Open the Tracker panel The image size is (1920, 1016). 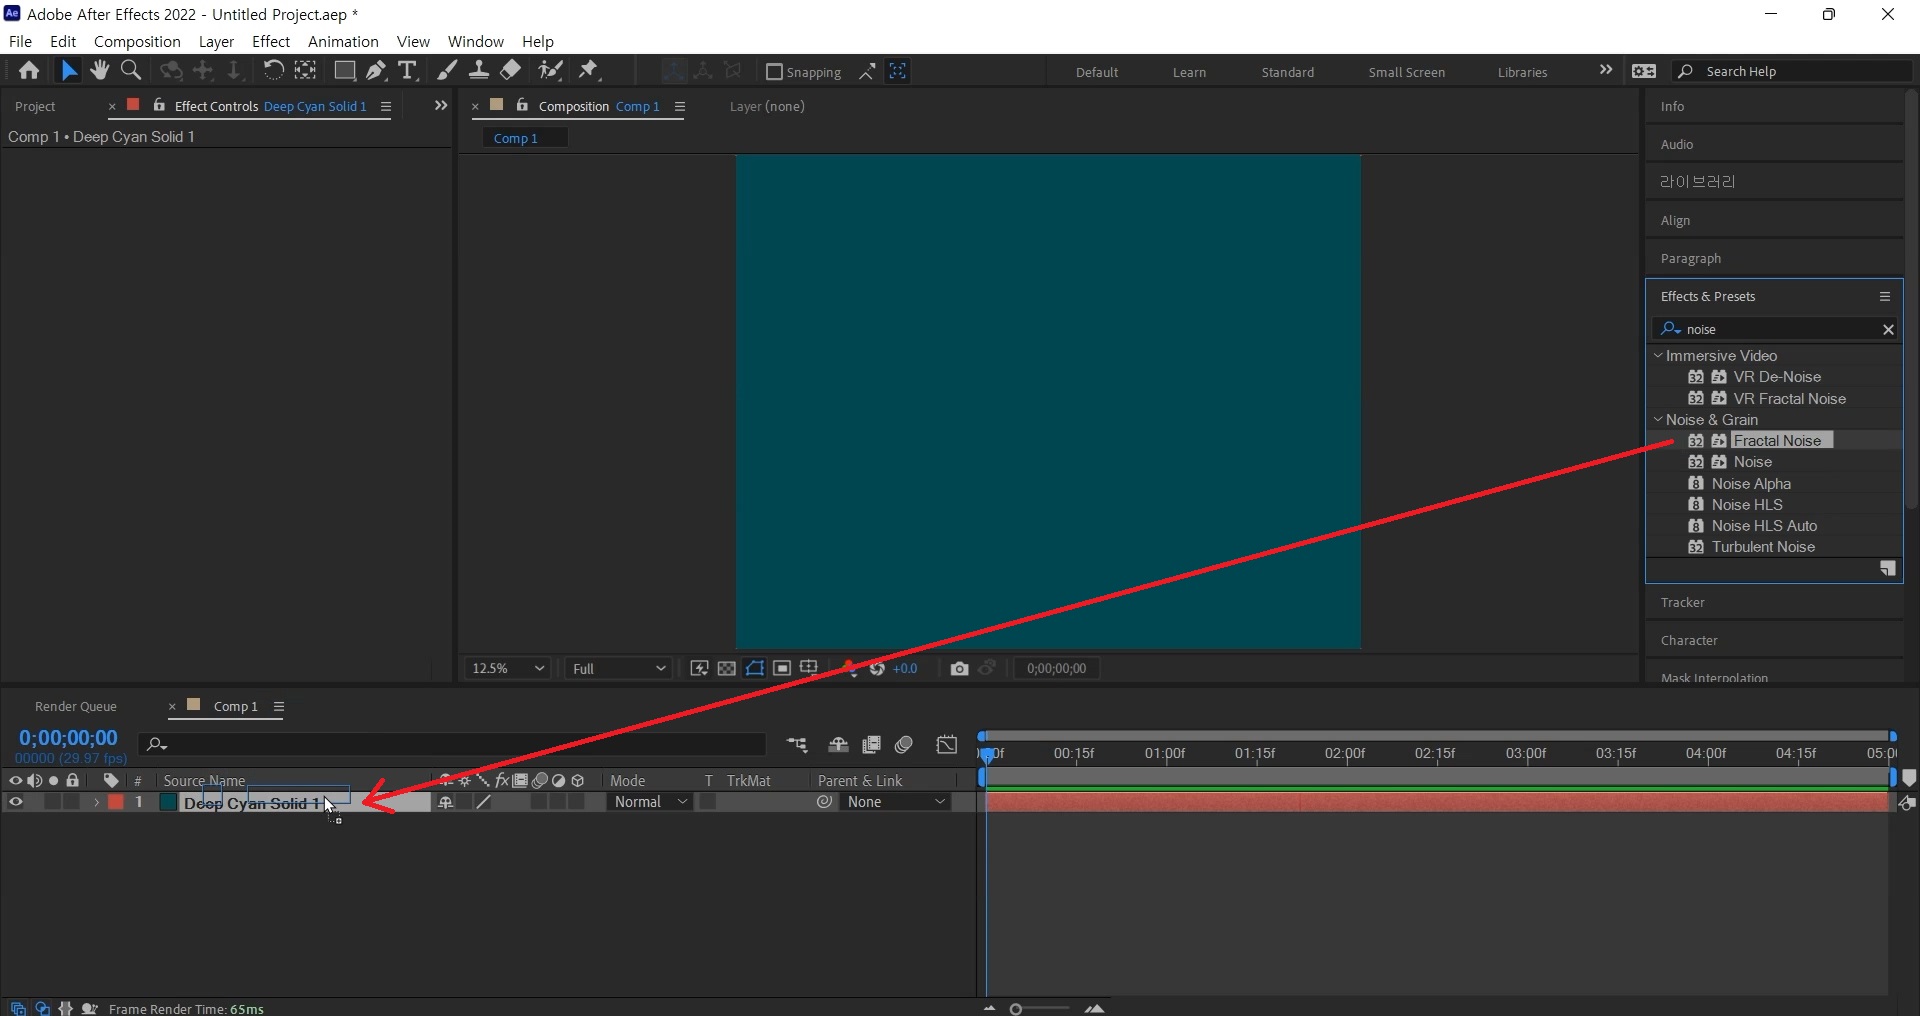(1682, 602)
